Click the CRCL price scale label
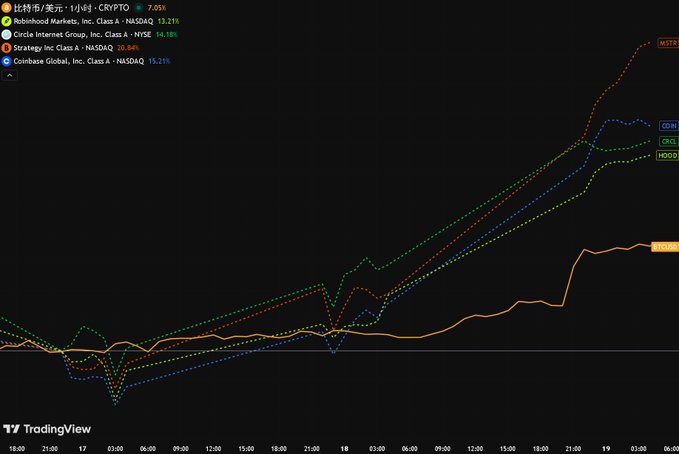The height and width of the screenshot is (454, 679). [x=669, y=141]
